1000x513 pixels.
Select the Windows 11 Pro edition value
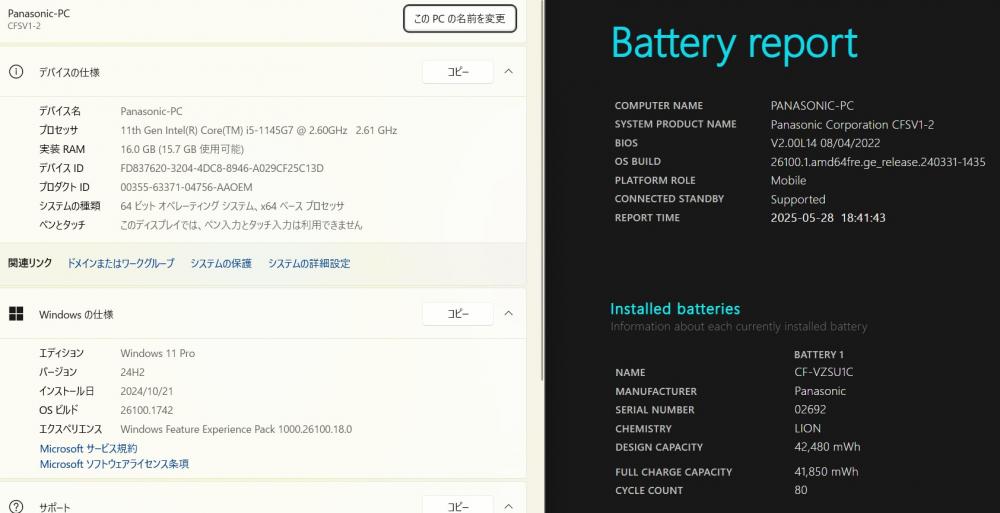click(x=158, y=353)
